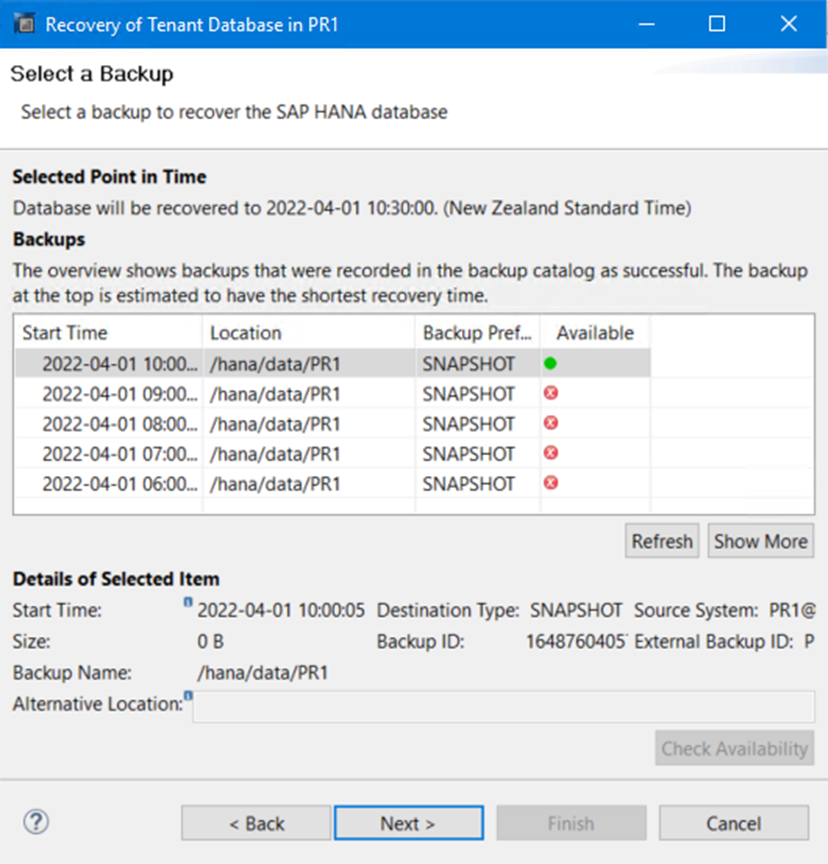Click SNAPSHOT prefix in the 08:00 row
The width and height of the screenshot is (828, 864).
pyautogui.click(x=468, y=424)
